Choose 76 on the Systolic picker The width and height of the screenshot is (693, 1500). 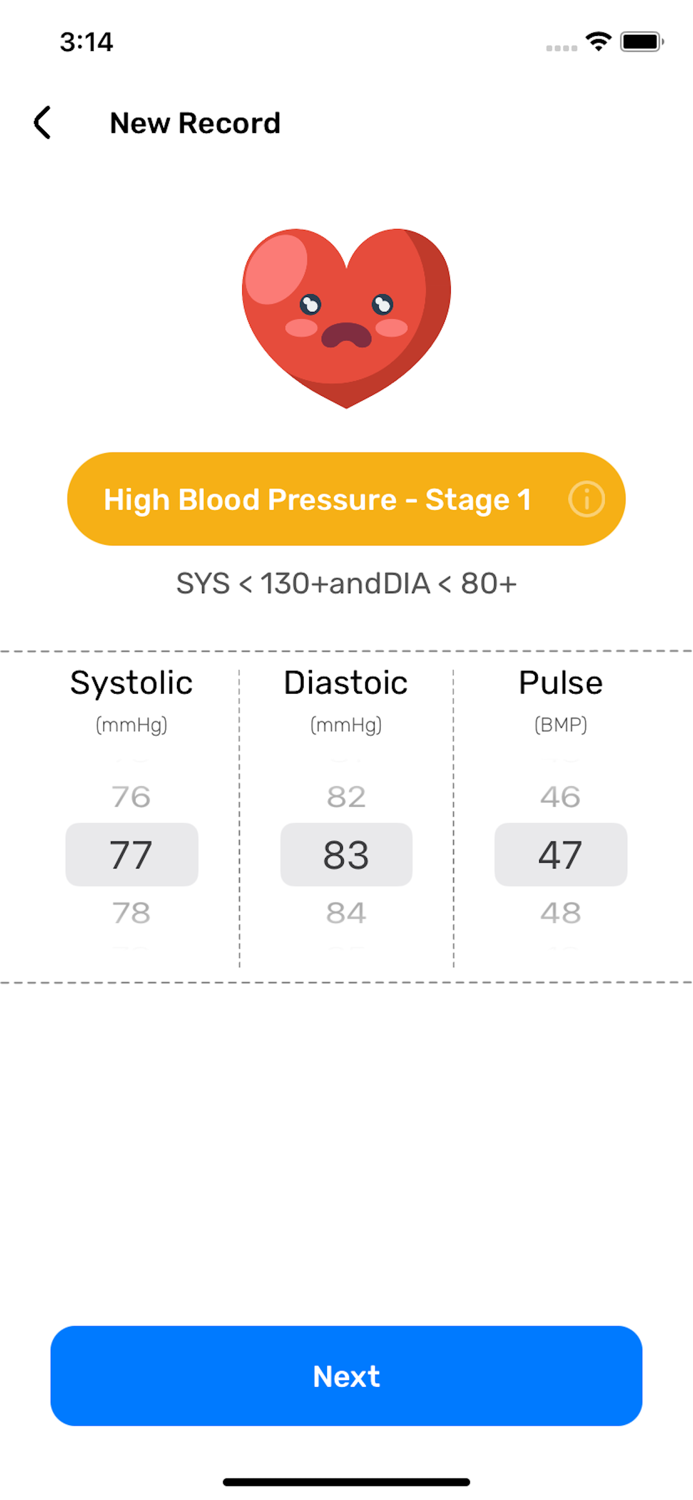click(132, 796)
